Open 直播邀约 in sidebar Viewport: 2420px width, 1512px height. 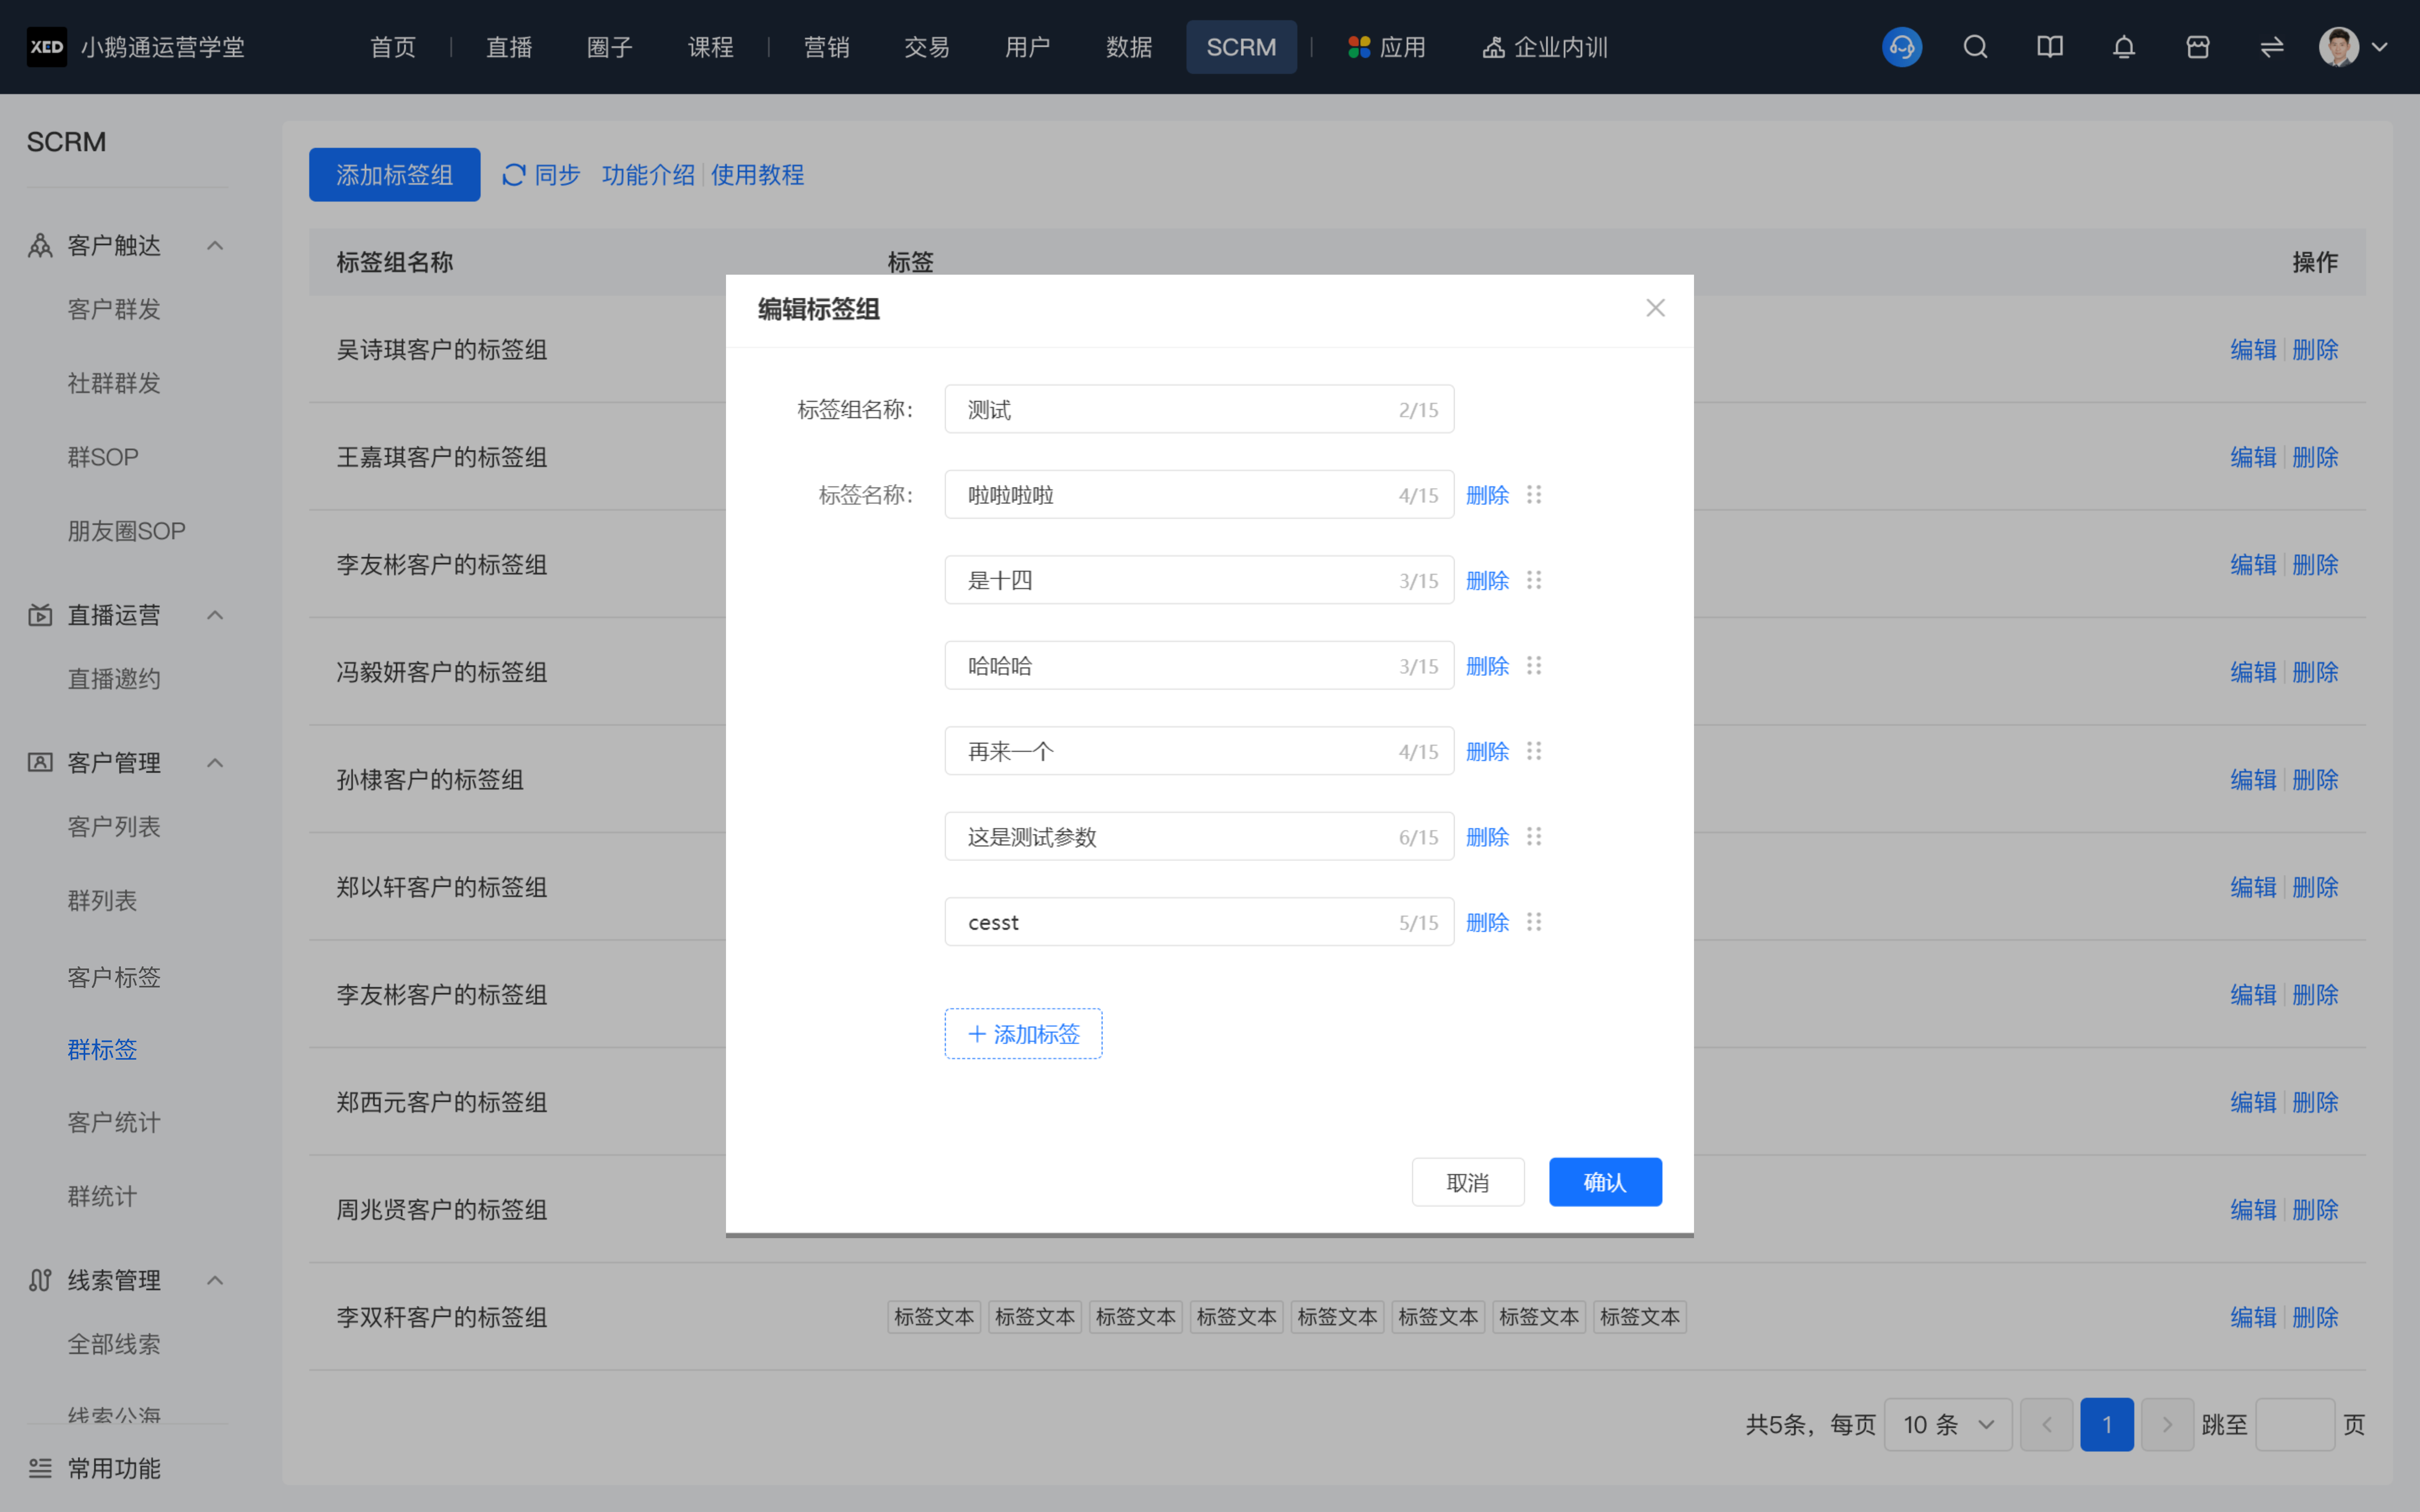(114, 679)
